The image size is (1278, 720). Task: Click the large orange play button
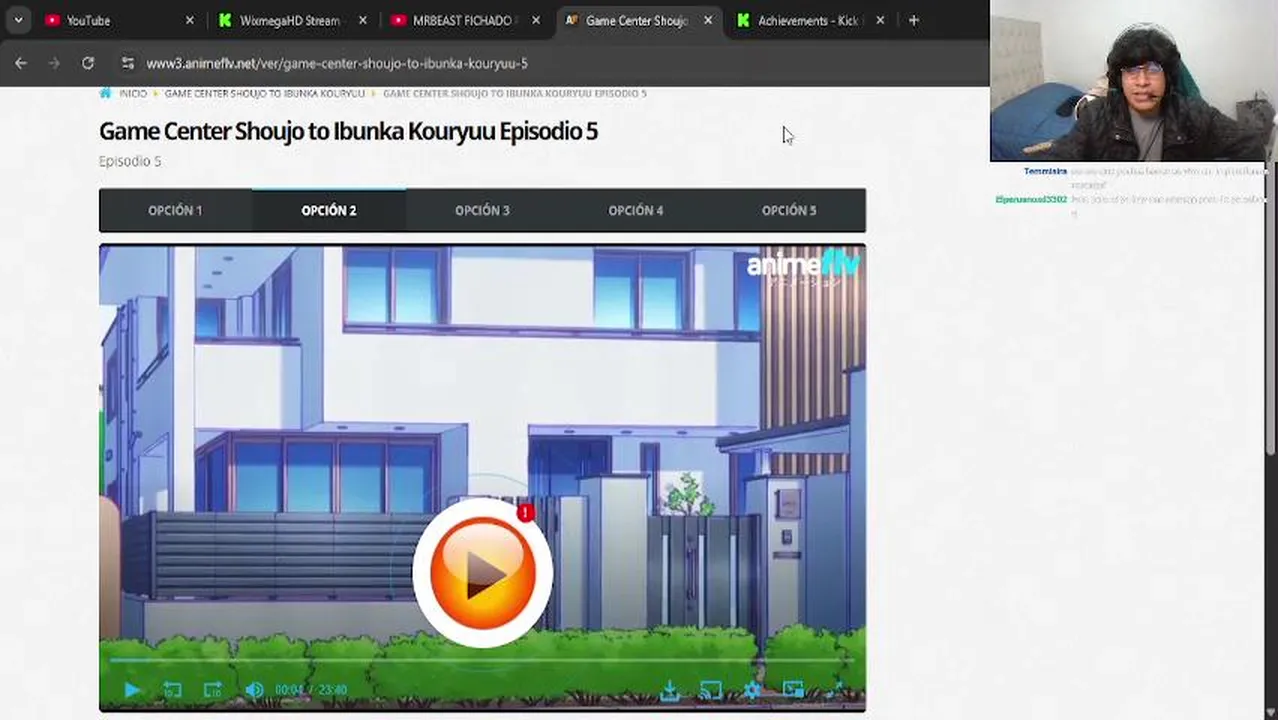[482, 573]
